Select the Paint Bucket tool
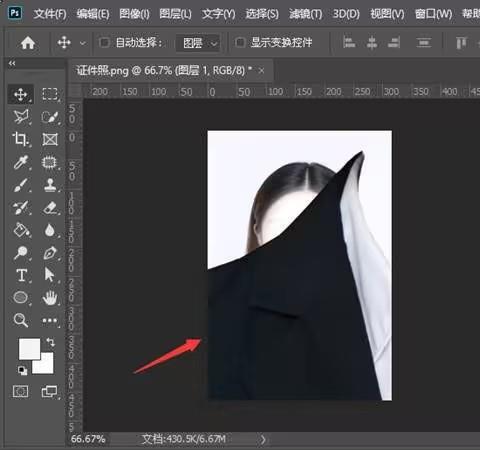Screen dimensions: 480x450 tap(21, 230)
